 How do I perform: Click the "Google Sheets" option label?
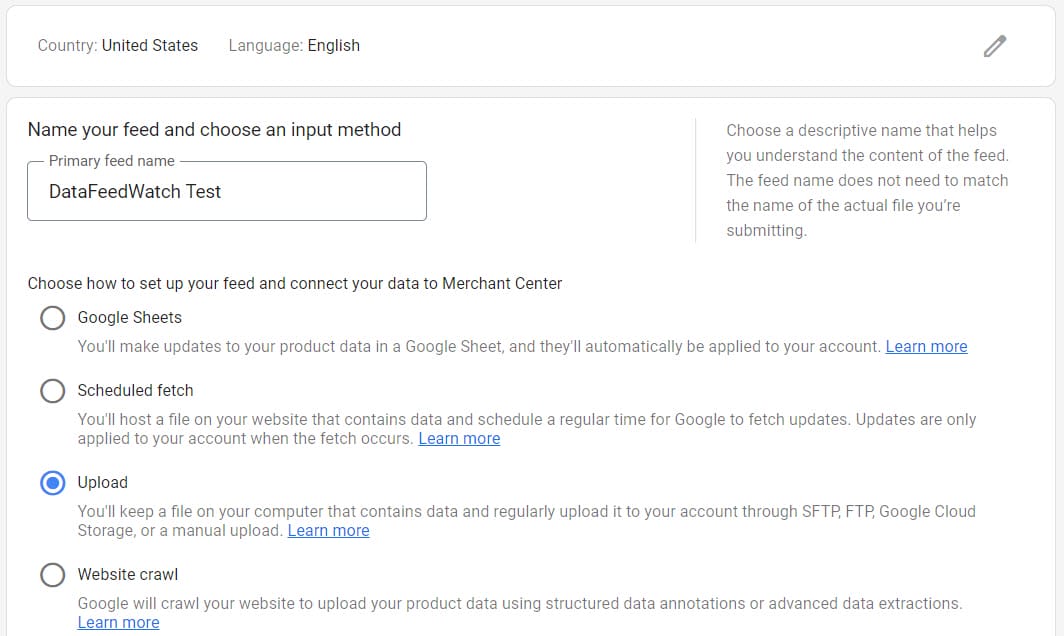tap(130, 317)
